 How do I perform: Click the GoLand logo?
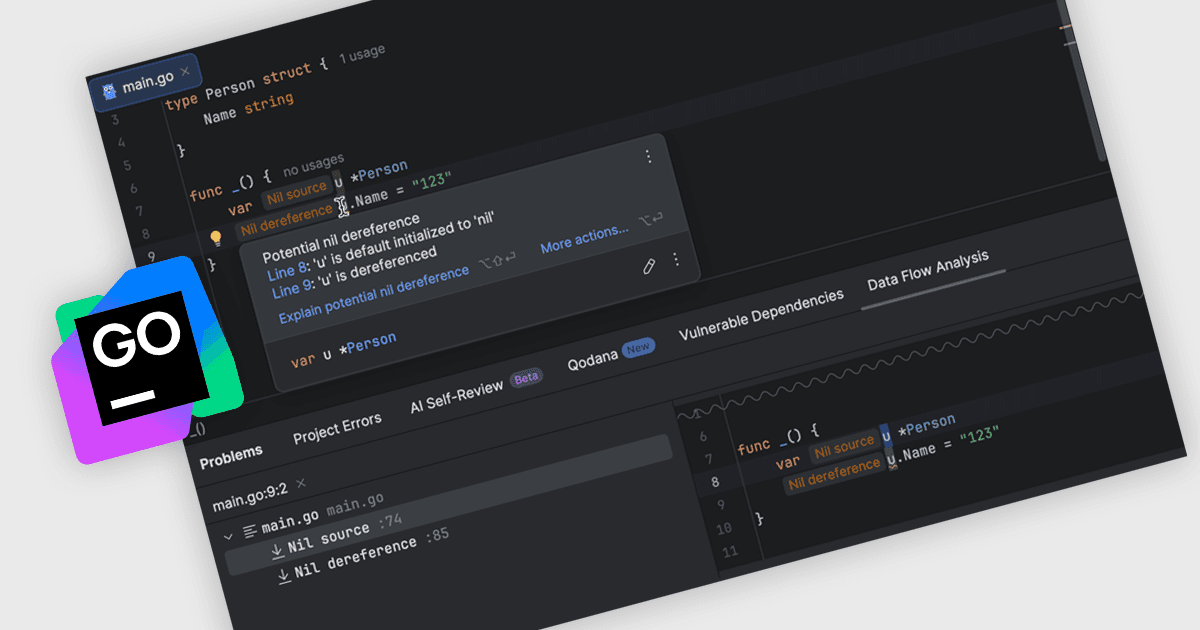pyautogui.click(x=148, y=360)
